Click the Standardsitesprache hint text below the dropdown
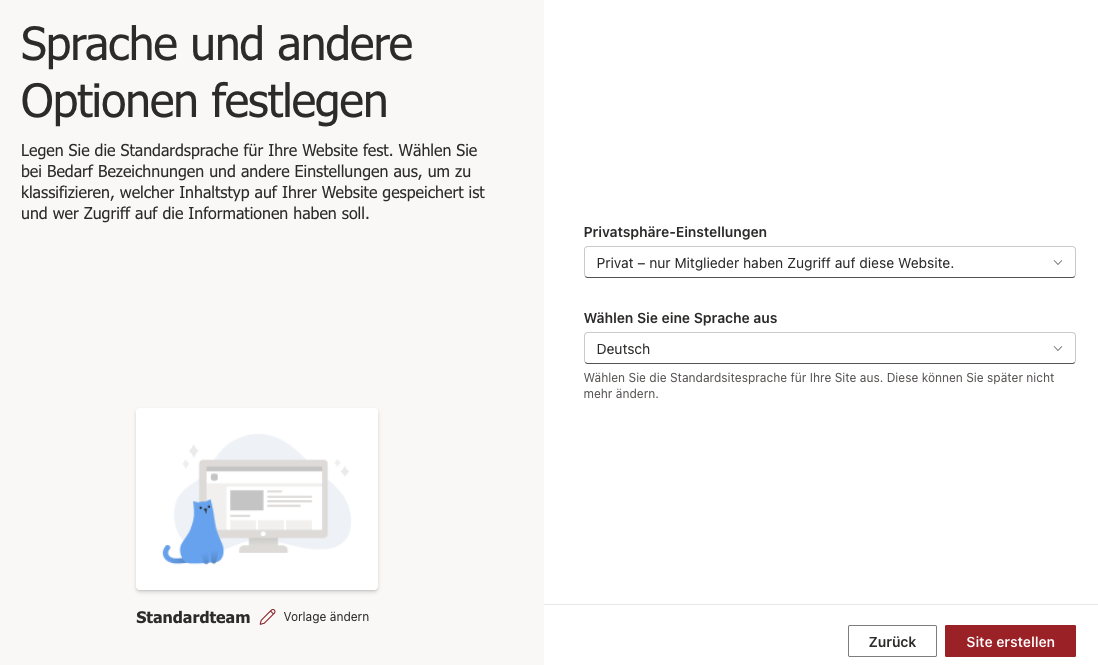Image resolution: width=1098 pixels, height=665 pixels. point(818,386)
